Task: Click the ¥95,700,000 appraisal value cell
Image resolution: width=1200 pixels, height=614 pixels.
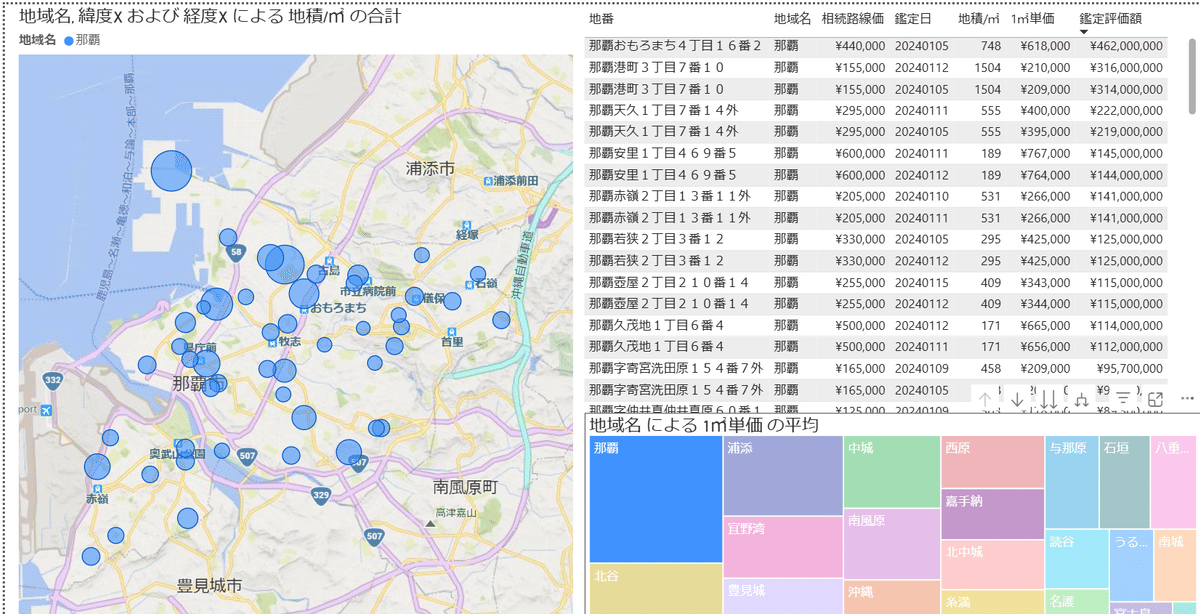Action: pos(1123,368)
